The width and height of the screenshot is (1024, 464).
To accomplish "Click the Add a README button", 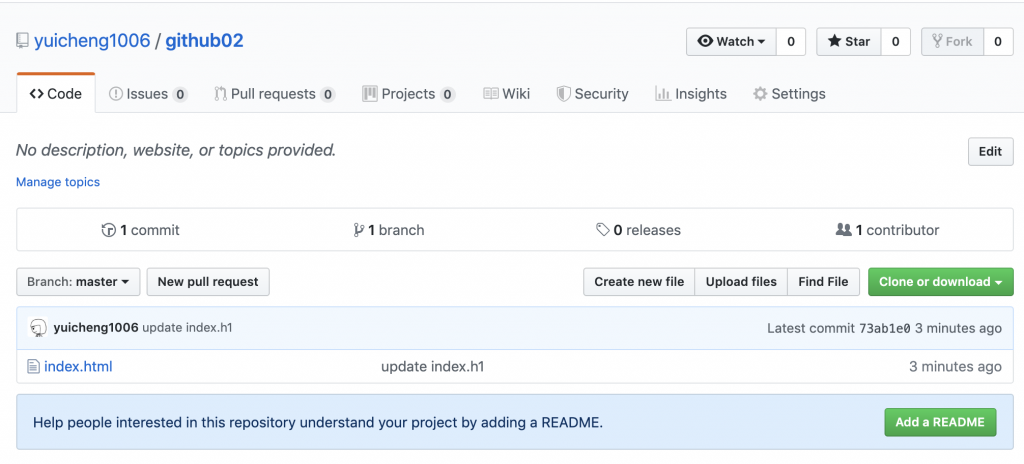I will coord(940,422).
